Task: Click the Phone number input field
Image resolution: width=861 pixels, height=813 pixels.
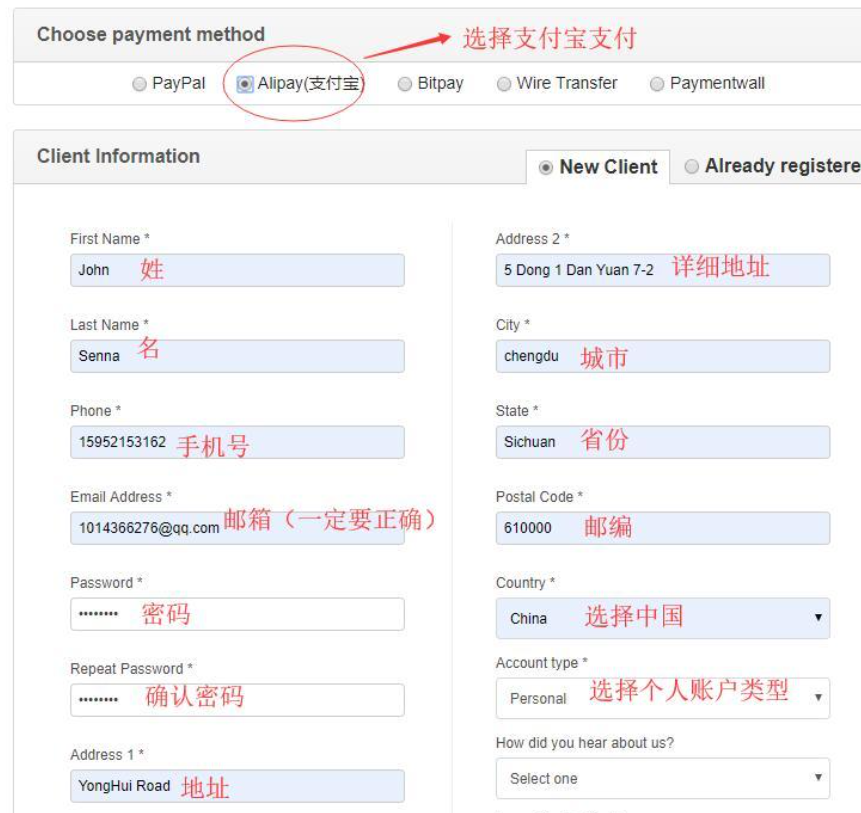Action: pyautogui.click(x=237, y=442)
